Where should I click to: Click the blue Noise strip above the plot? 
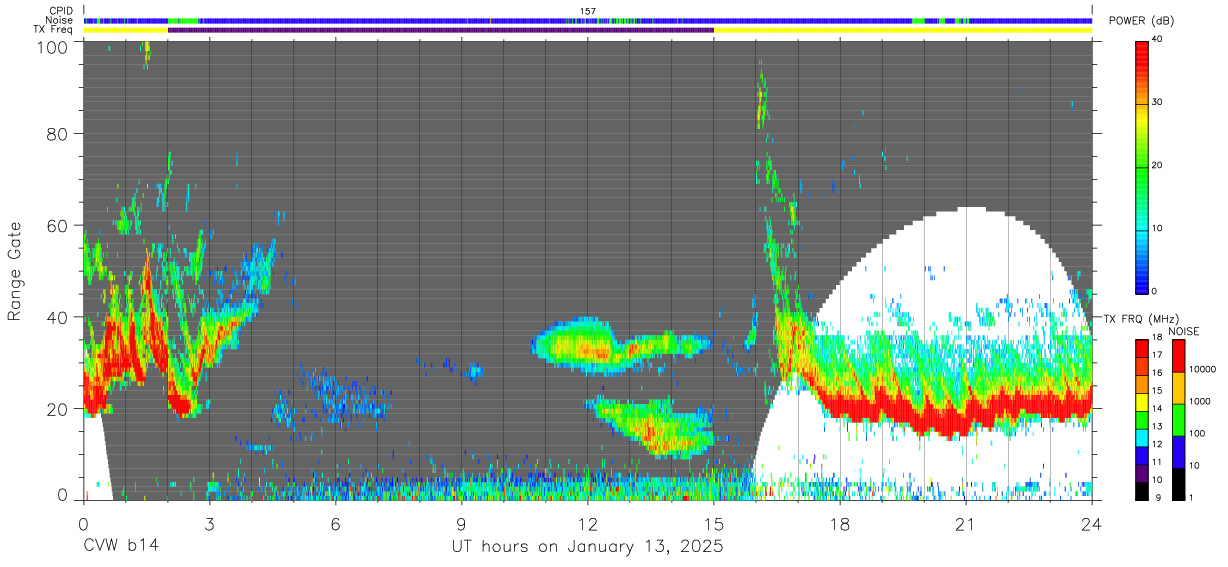pos(588,20)
